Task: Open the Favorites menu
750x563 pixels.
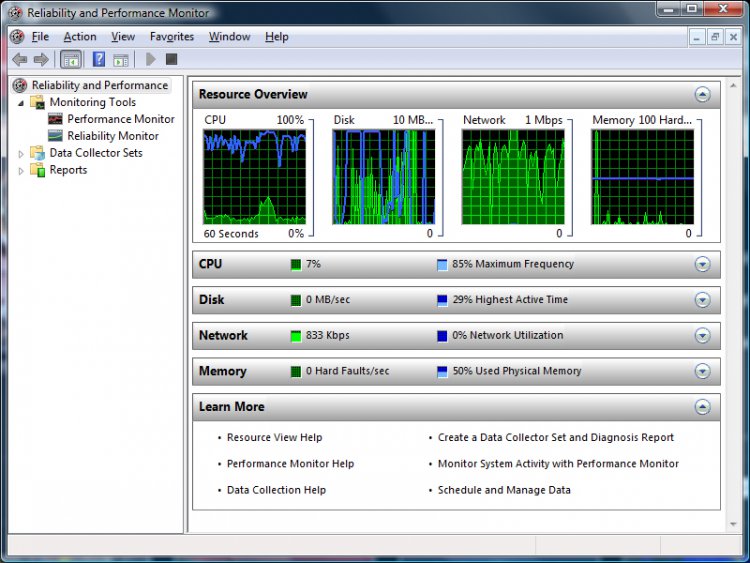Action: (172, 37)
